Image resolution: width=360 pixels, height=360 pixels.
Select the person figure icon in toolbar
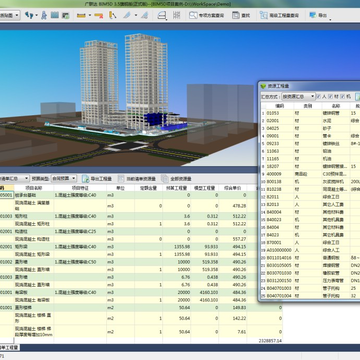44,15
